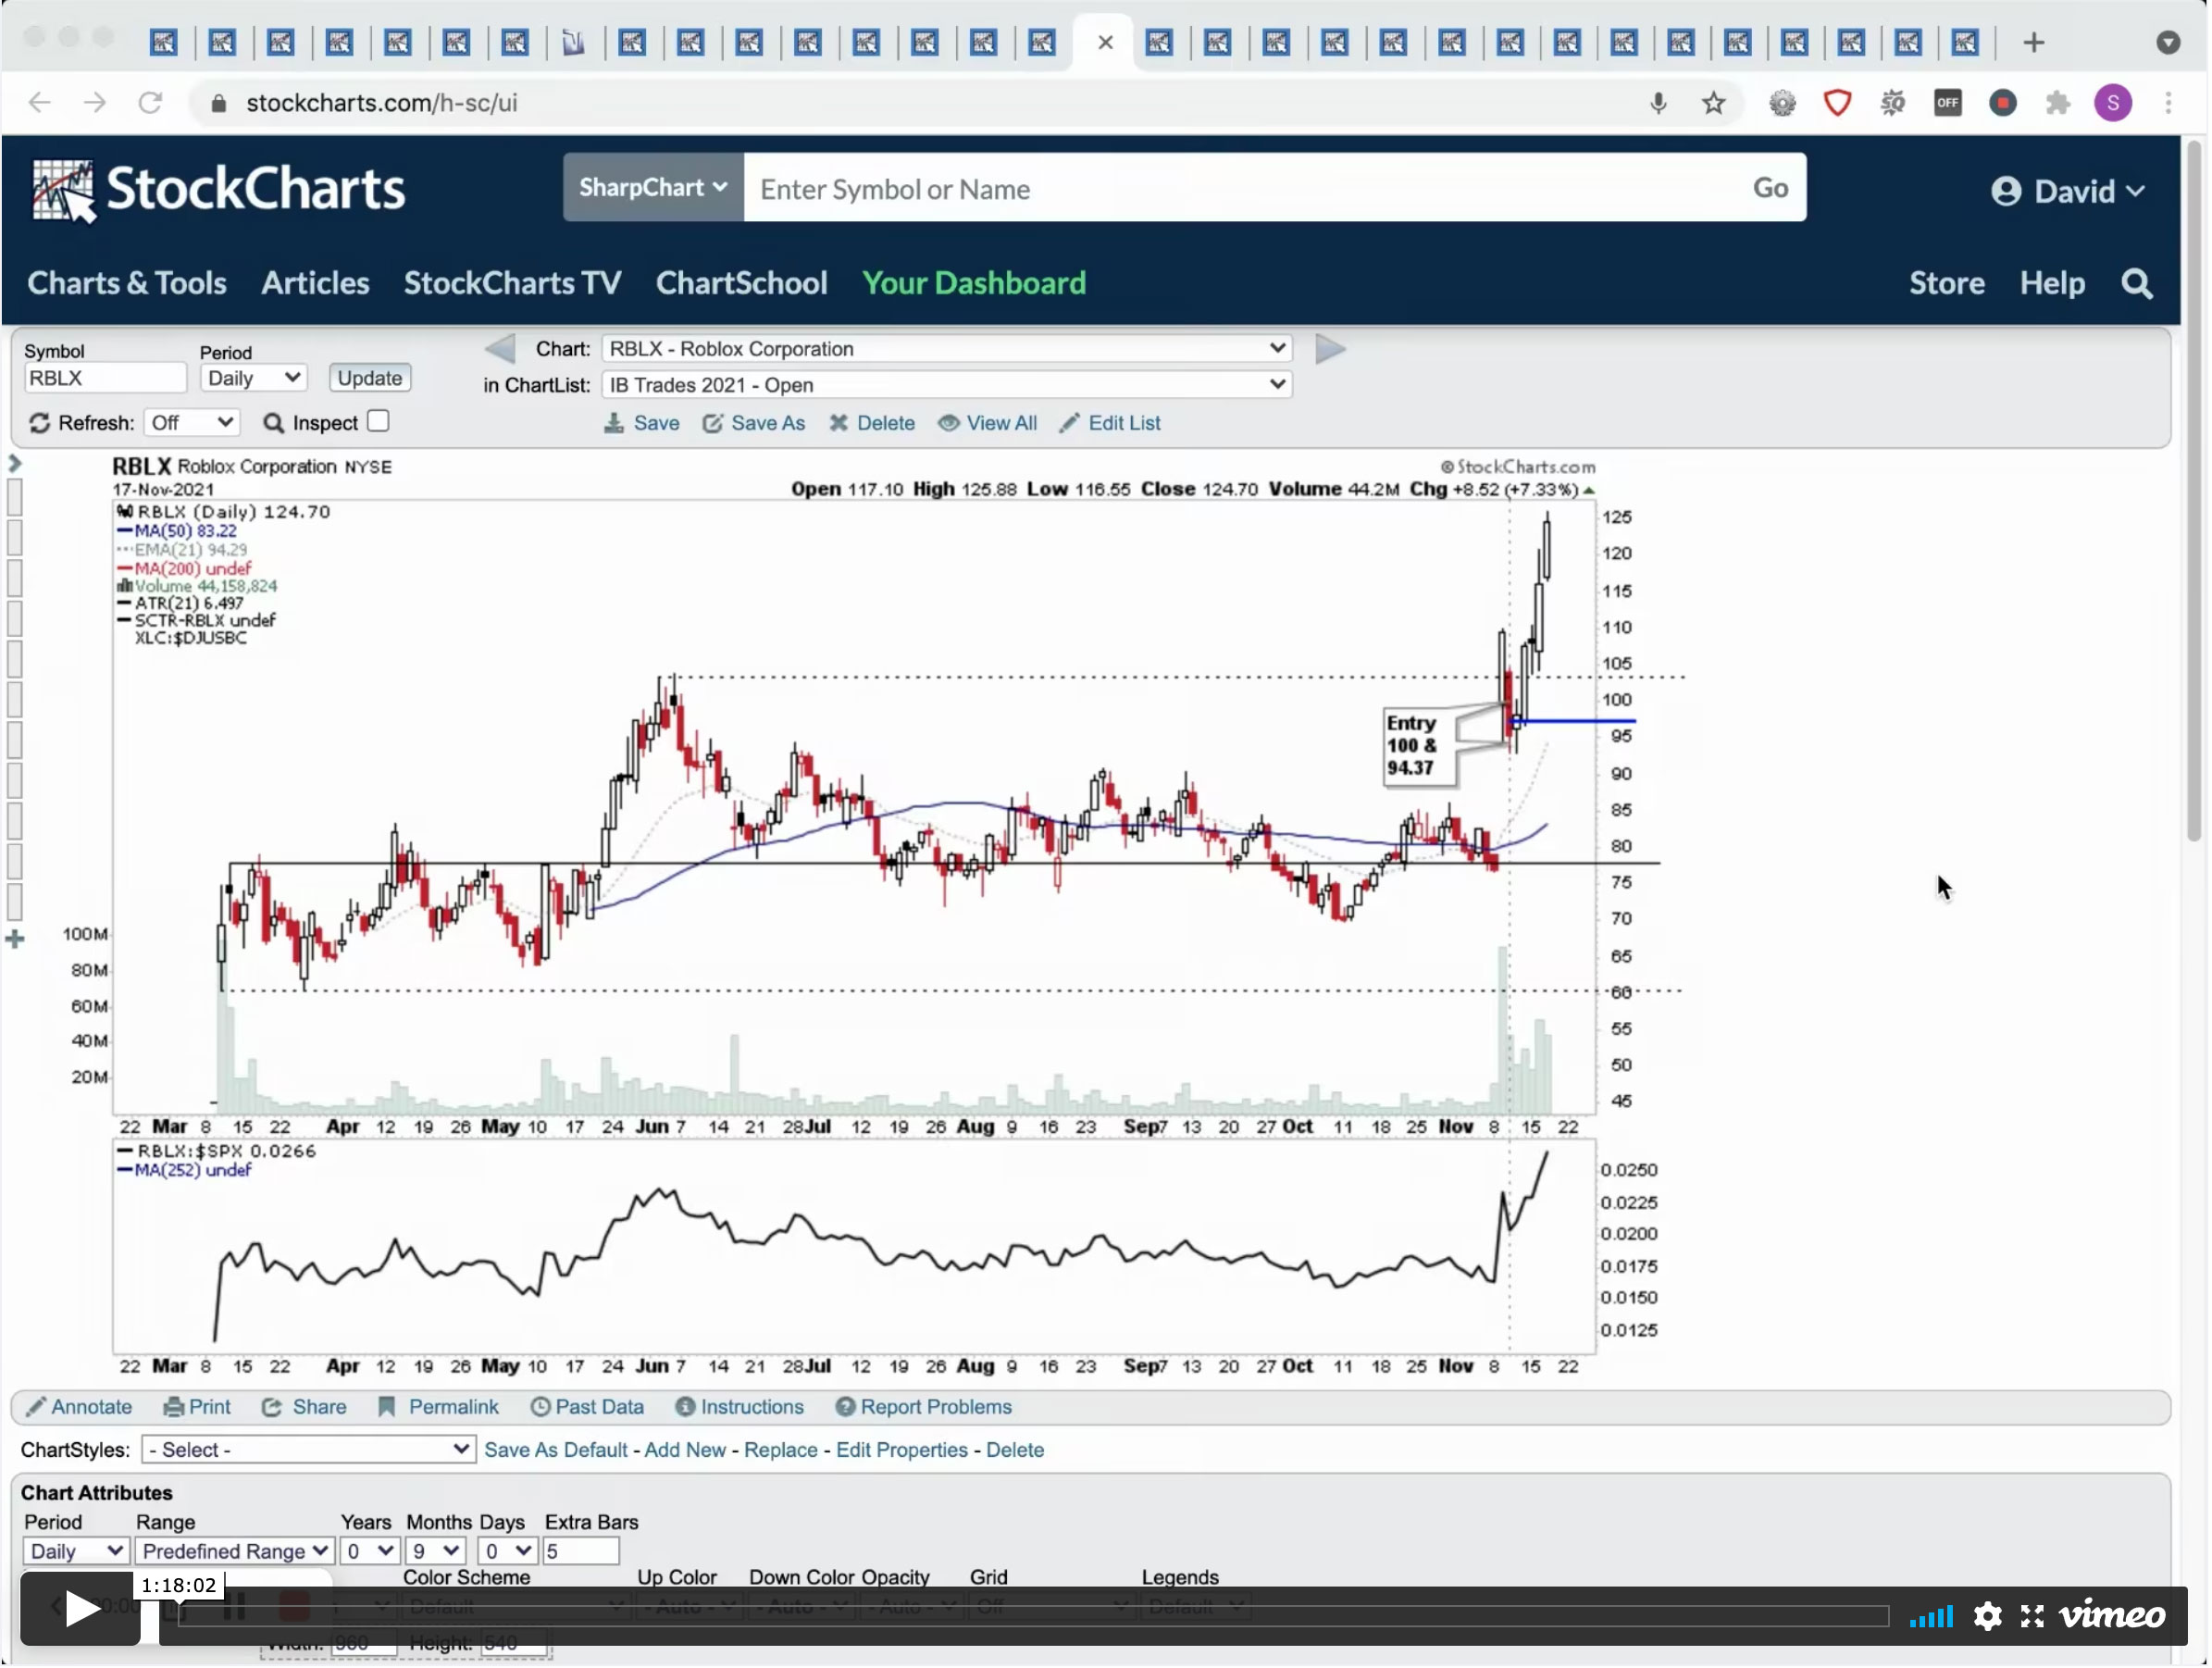Click the Save As link
Screen dimensions: 2212x1668
point(753,423)
